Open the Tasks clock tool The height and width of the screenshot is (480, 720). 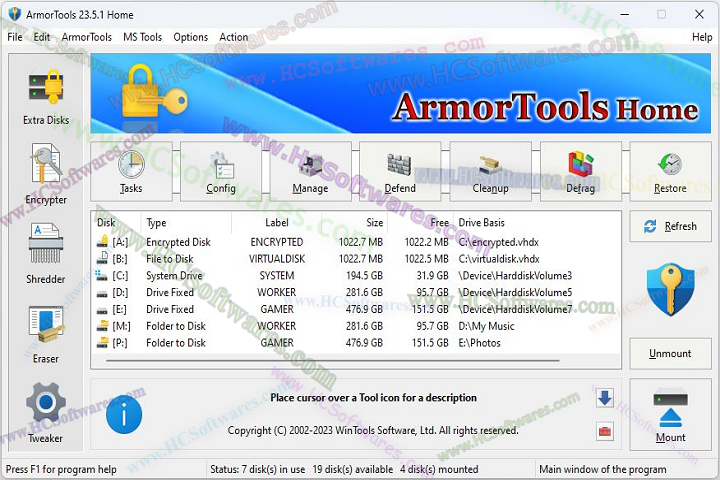(131, 171)
